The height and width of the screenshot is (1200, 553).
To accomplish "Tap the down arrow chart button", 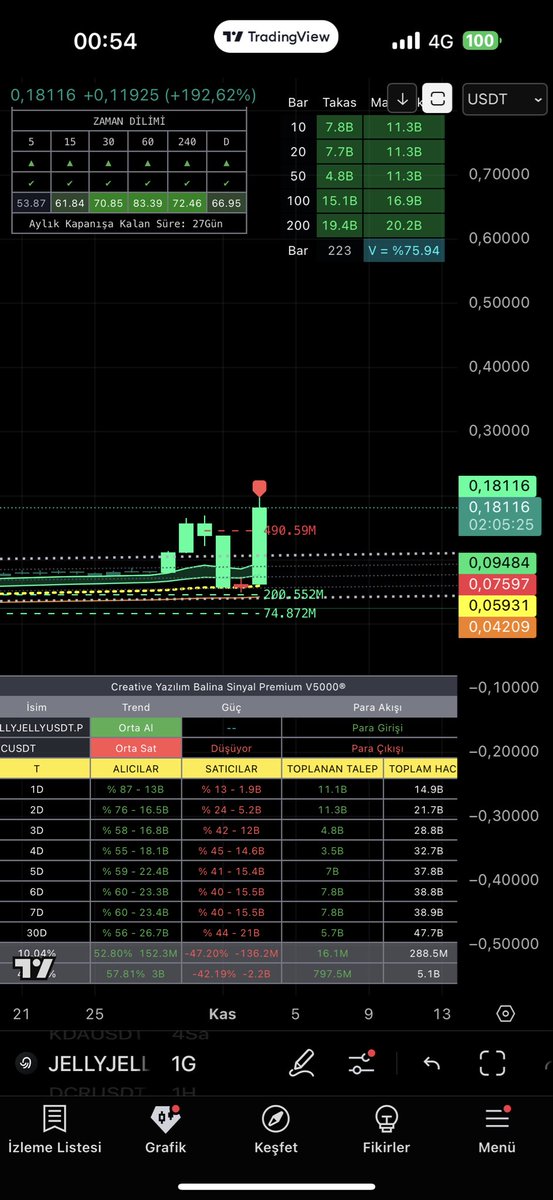I will [x=402, y=98].
